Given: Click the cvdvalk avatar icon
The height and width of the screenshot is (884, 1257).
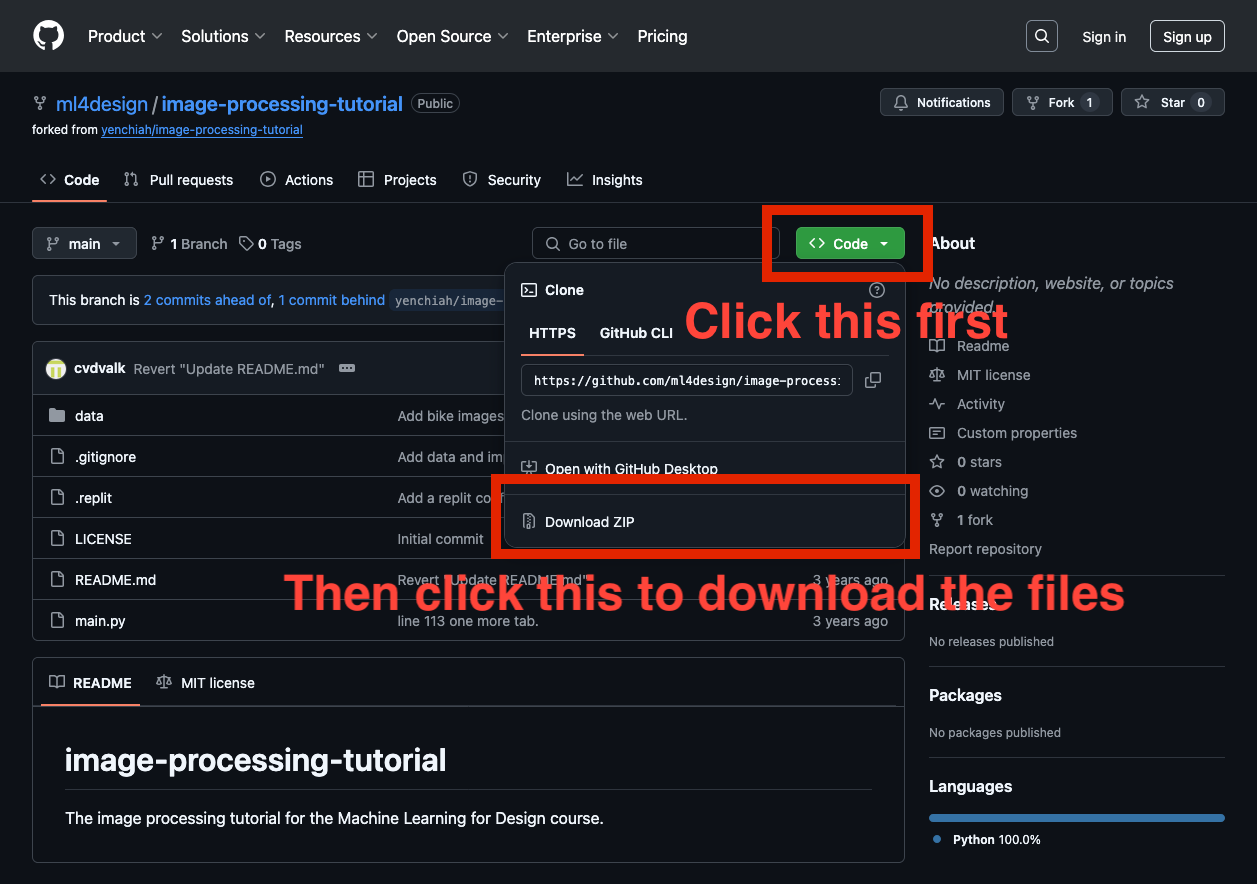Looking at the screenshot, I should (56, 368).
